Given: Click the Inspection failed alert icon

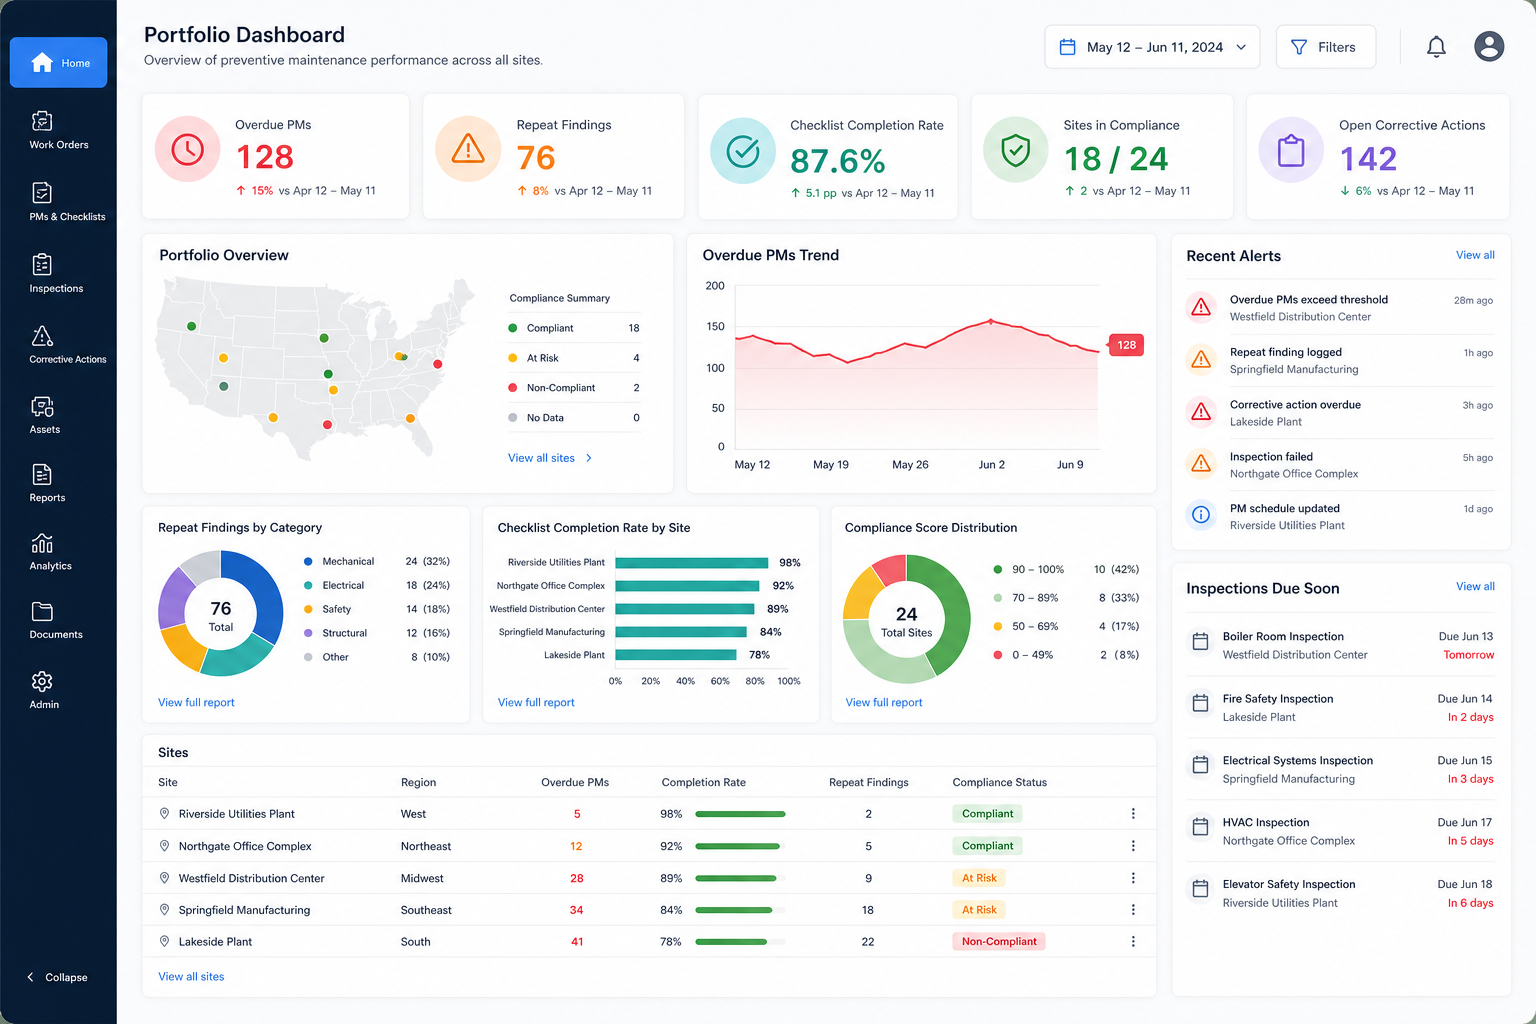Looking at the screenshot, I should click(x=1201, y=463).
